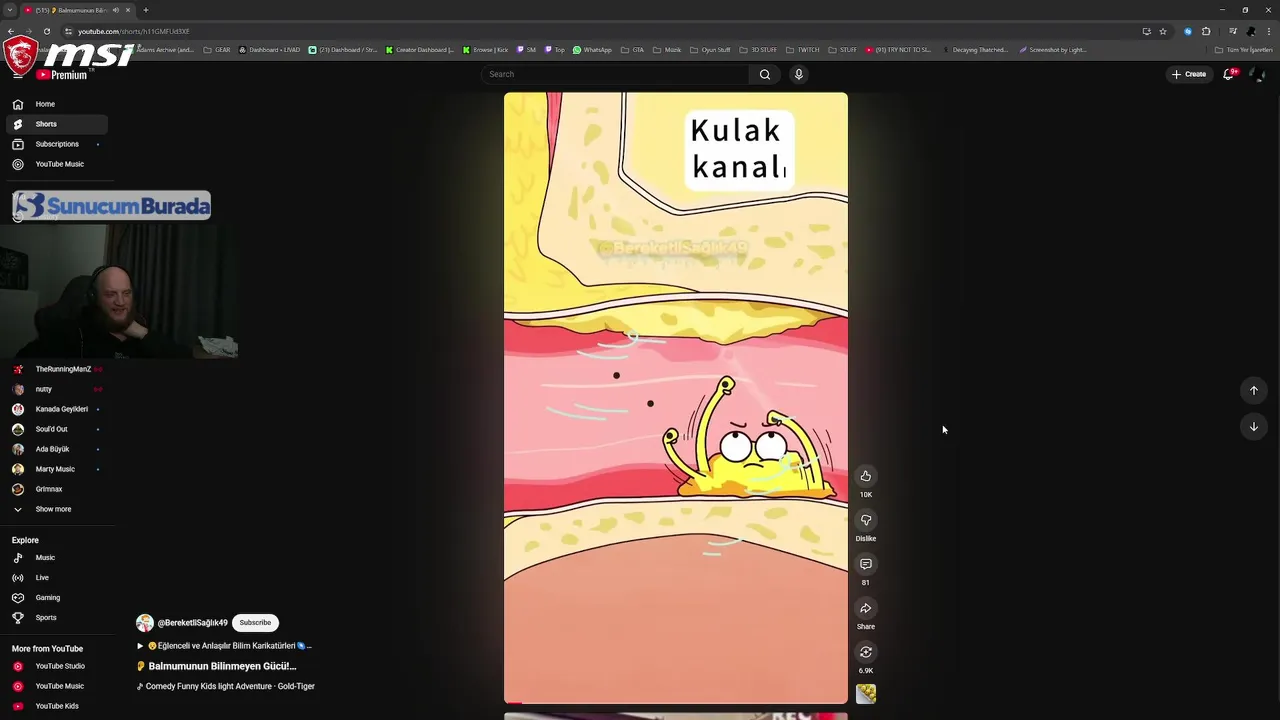Open Sports under Explore
Screen dimensions: 1280x720
[x=56, y=618]
